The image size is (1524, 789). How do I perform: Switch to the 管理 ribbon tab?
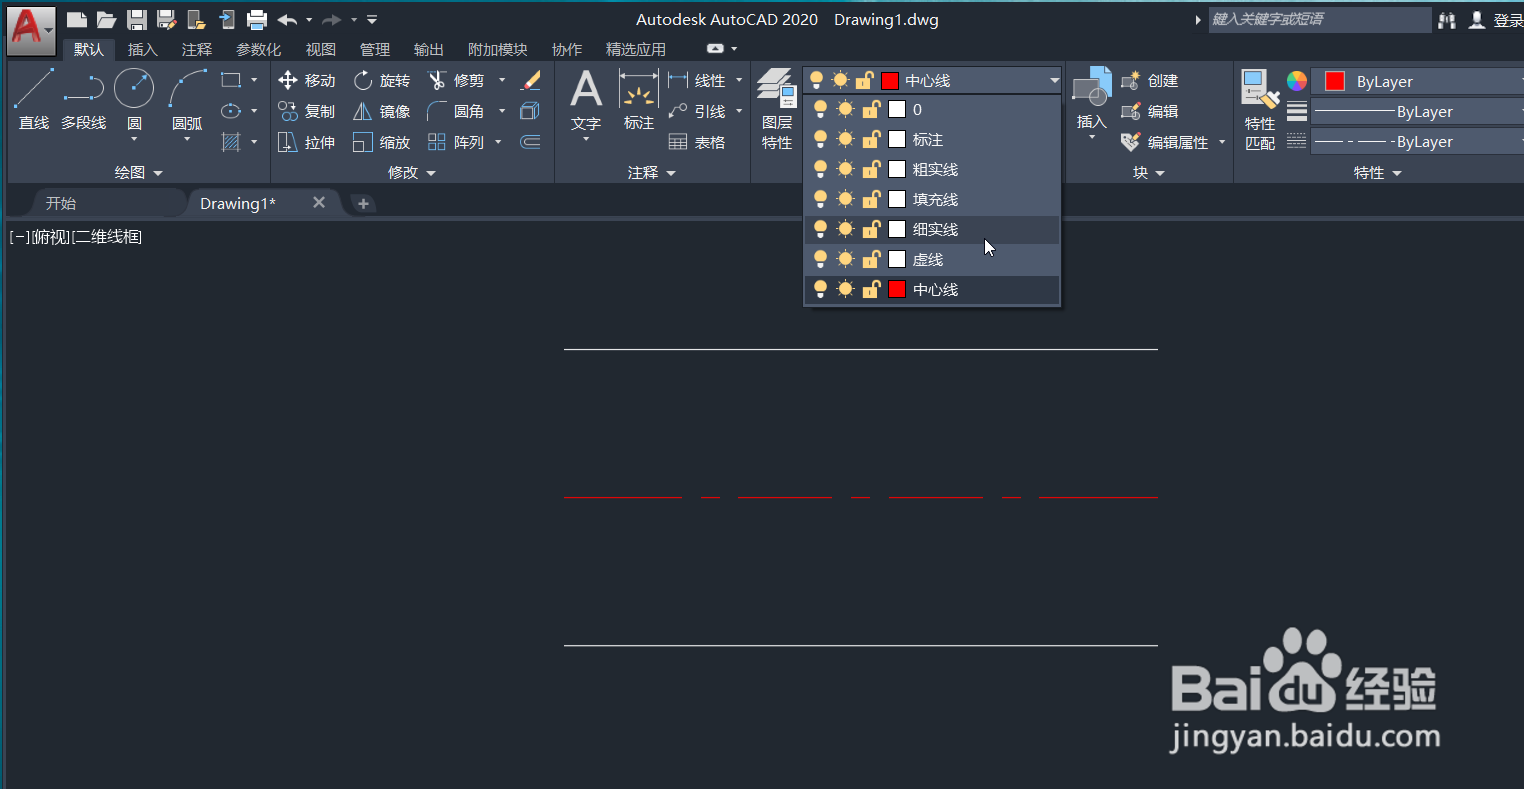point(375,49)
